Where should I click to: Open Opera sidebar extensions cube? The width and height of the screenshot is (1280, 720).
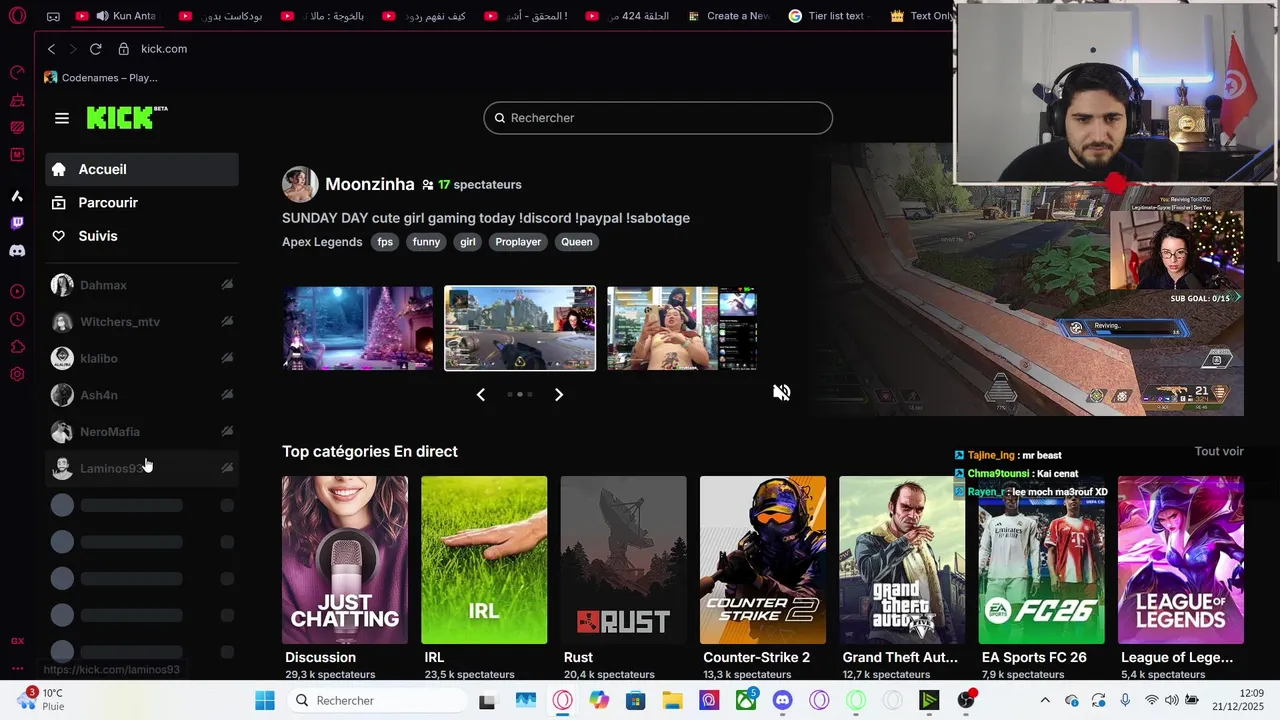pos(17,347)
